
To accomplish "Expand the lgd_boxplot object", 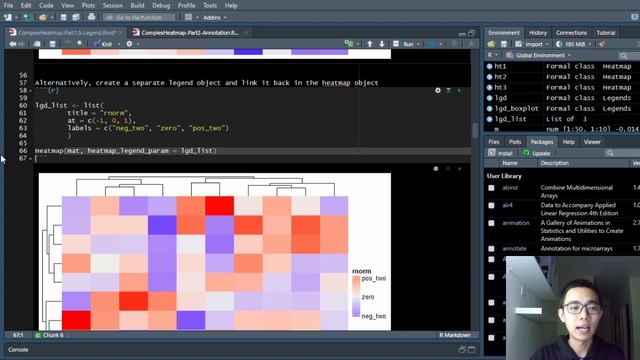I will (x=489, y=109).
